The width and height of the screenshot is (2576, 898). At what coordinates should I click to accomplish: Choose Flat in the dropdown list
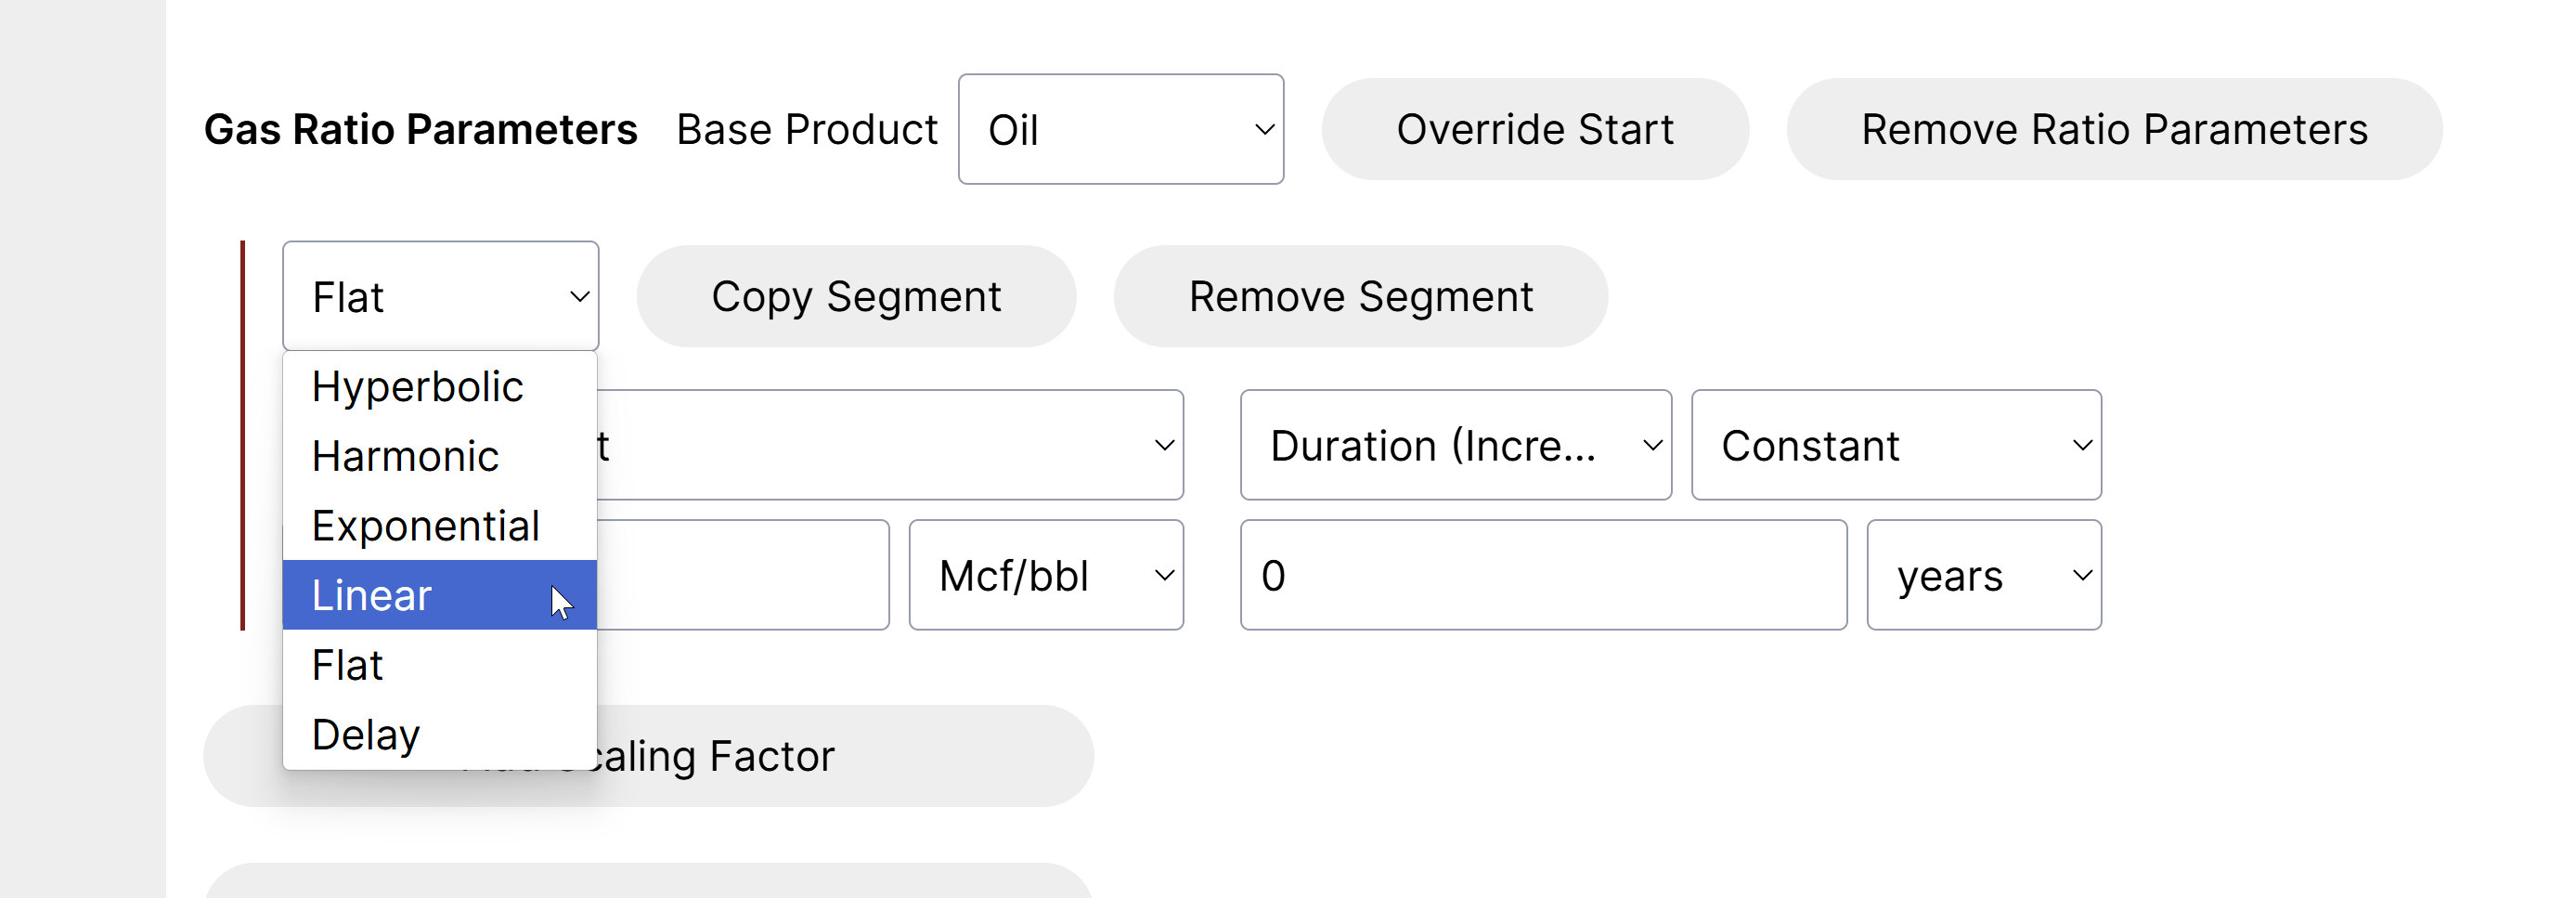(x=348, y=666)
